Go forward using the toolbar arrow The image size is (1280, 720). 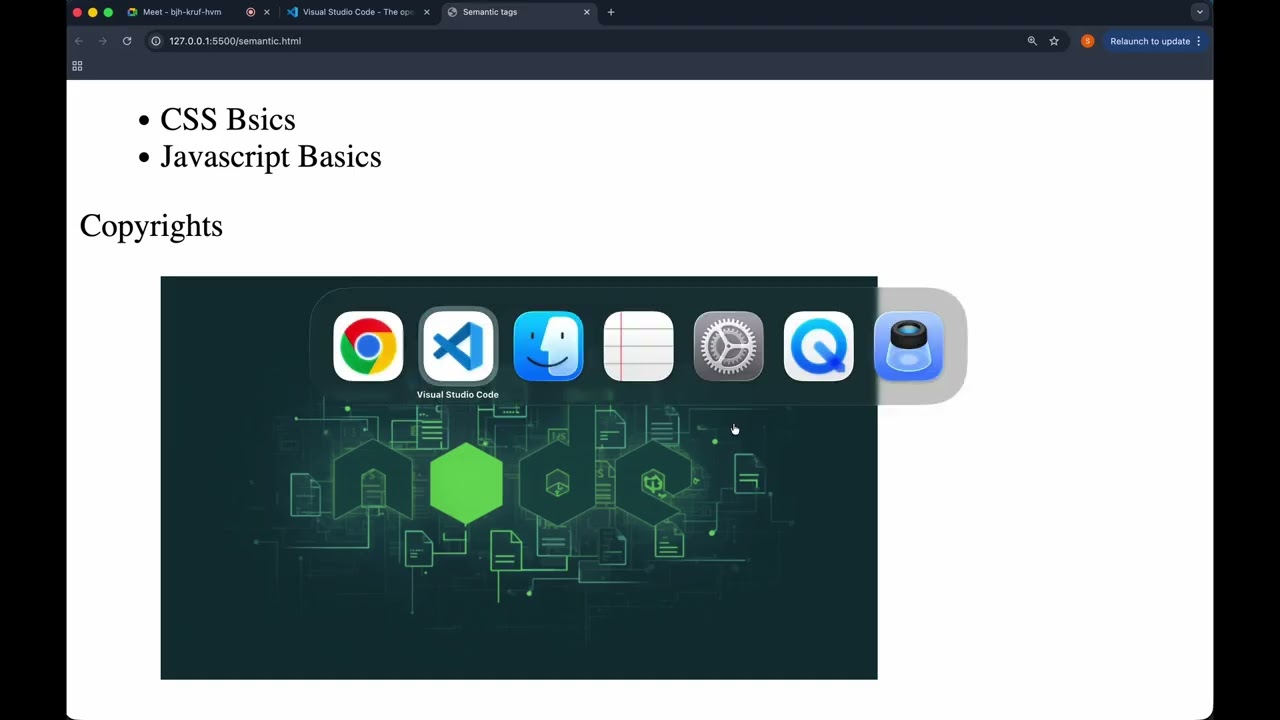click(x=102, y=41)
